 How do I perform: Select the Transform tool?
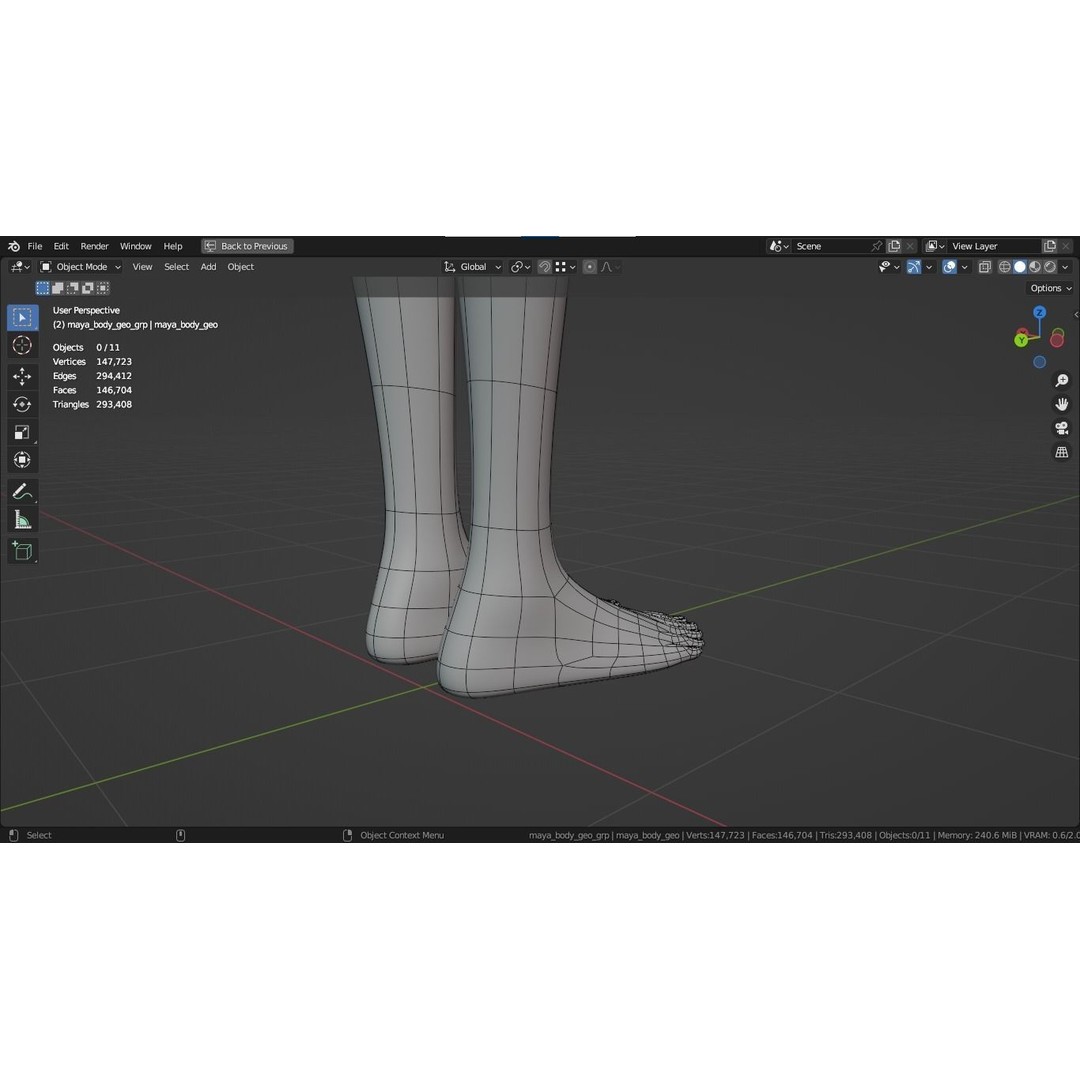[x=22, y=460]
